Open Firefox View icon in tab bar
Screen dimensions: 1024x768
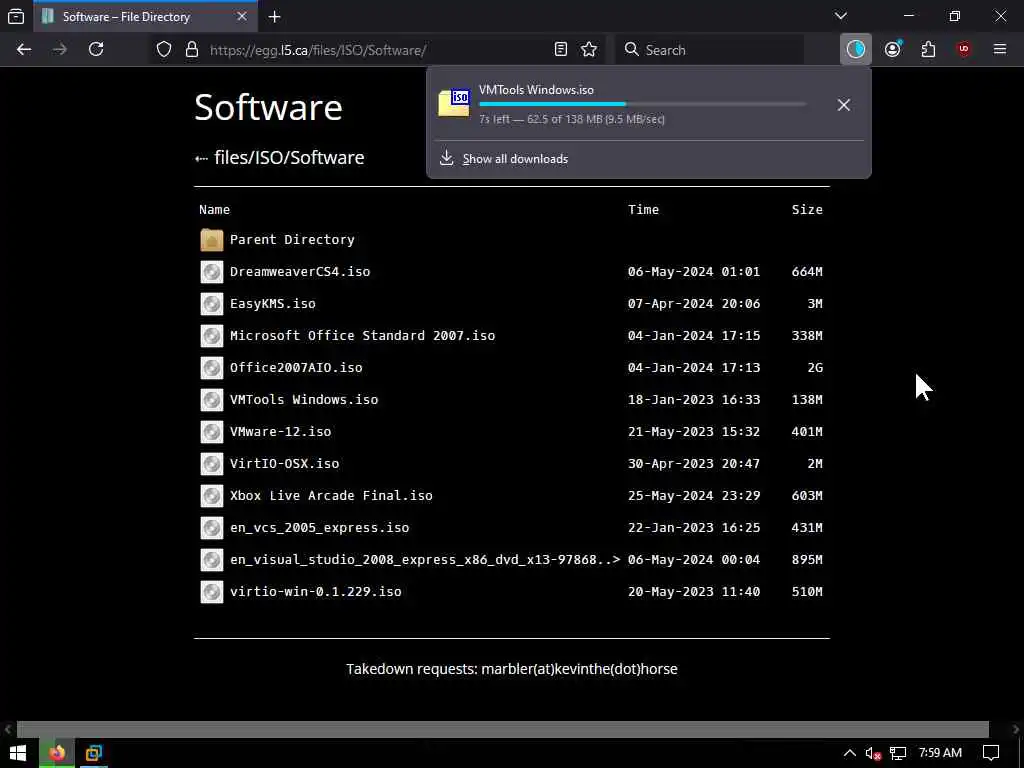[x=16, y=16]
